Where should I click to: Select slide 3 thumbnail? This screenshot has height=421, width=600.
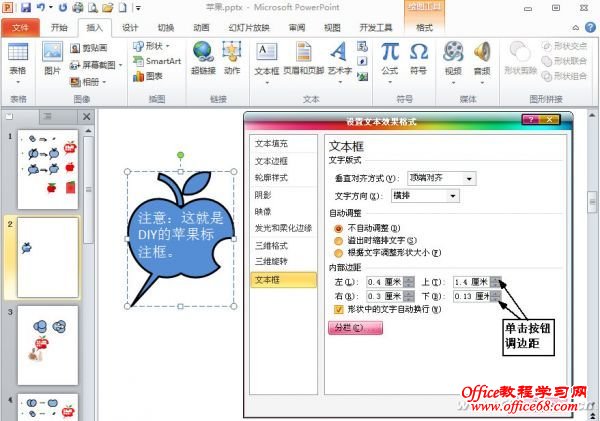click(48, 345)
